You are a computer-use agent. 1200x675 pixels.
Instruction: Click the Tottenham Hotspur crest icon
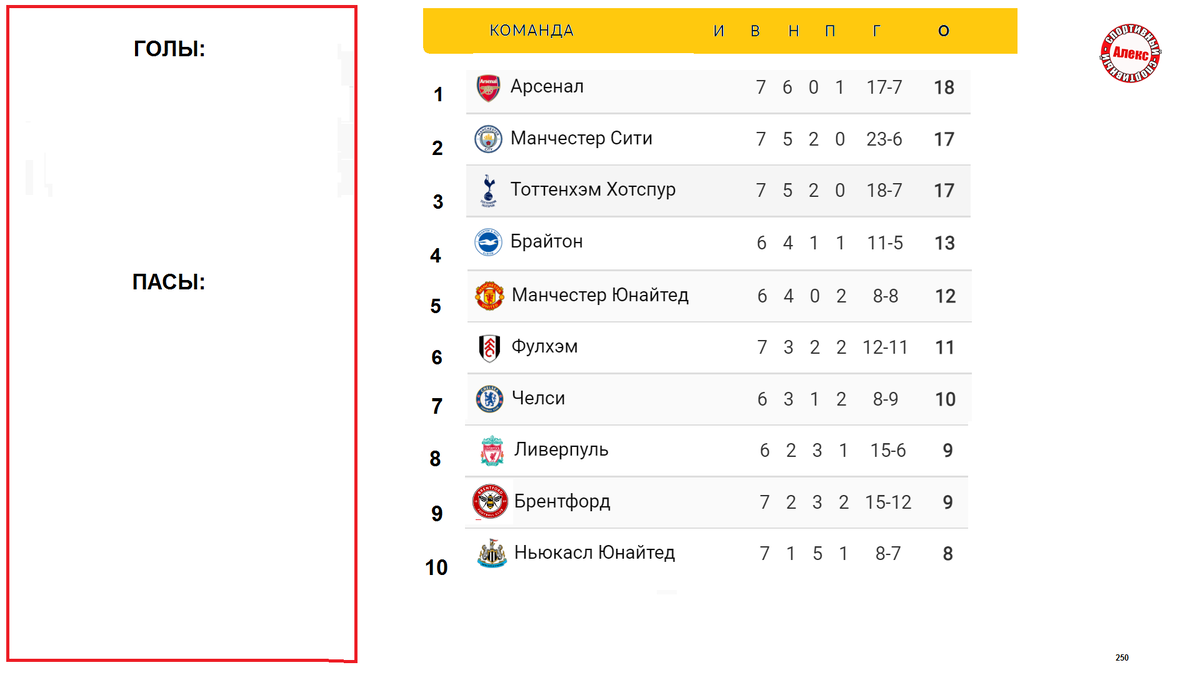coord(488,191)
